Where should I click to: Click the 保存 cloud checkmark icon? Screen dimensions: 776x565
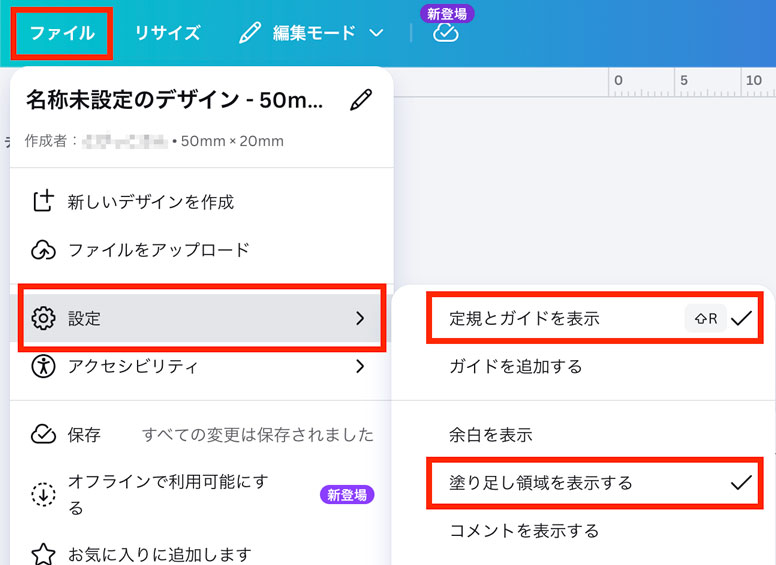(x=44, y=434)
